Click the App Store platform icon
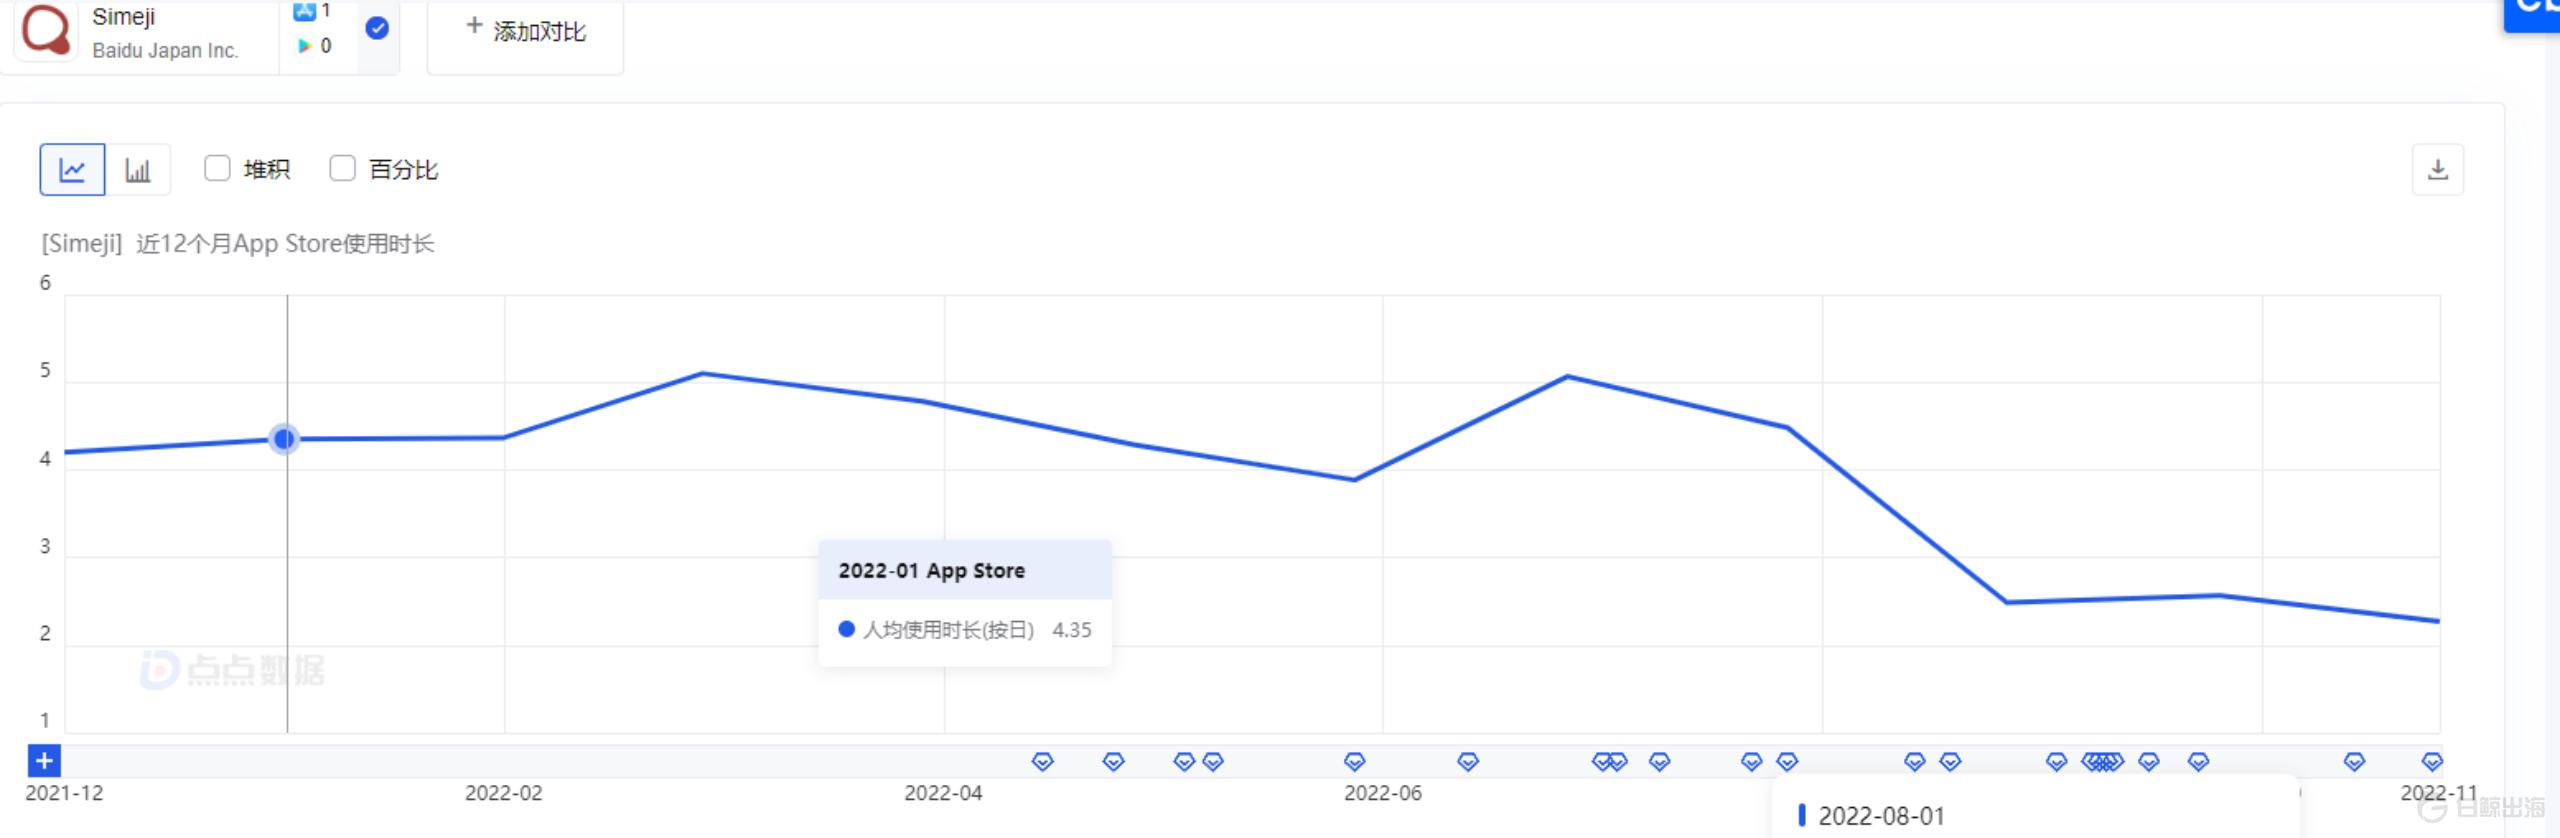This screenshot has height=838, width=2560. (305, 11)
